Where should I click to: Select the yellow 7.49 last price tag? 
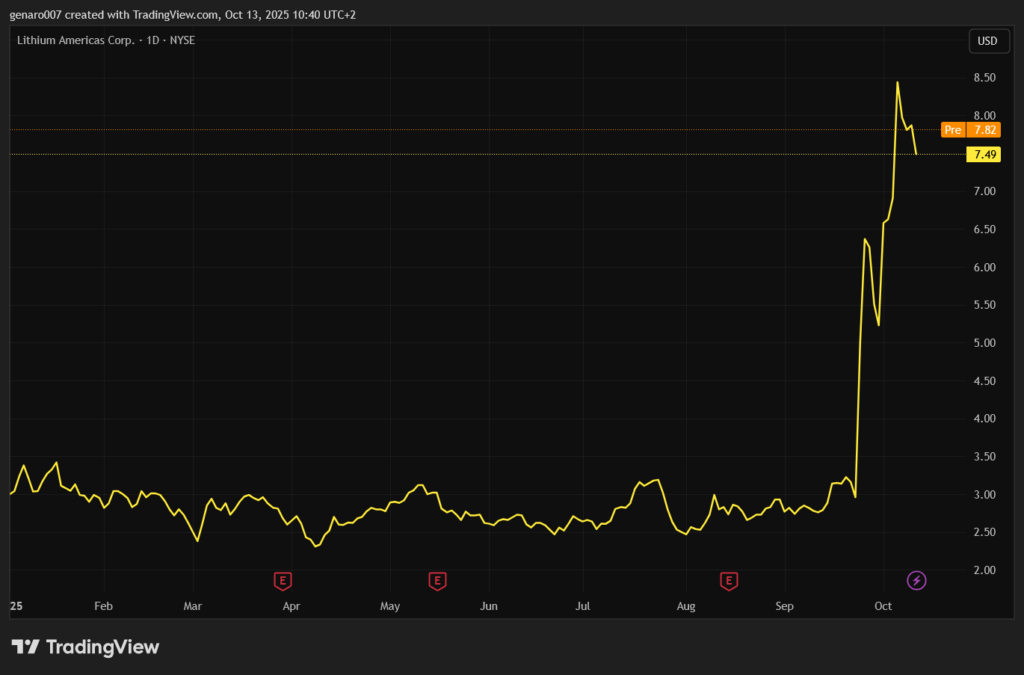pyautogui.click(x=985, y=154)
